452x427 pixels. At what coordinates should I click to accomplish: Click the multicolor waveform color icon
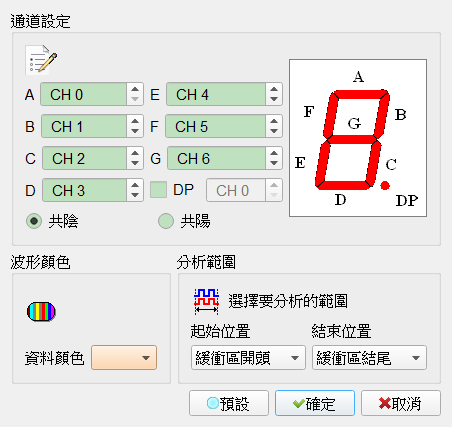point(41,312)
